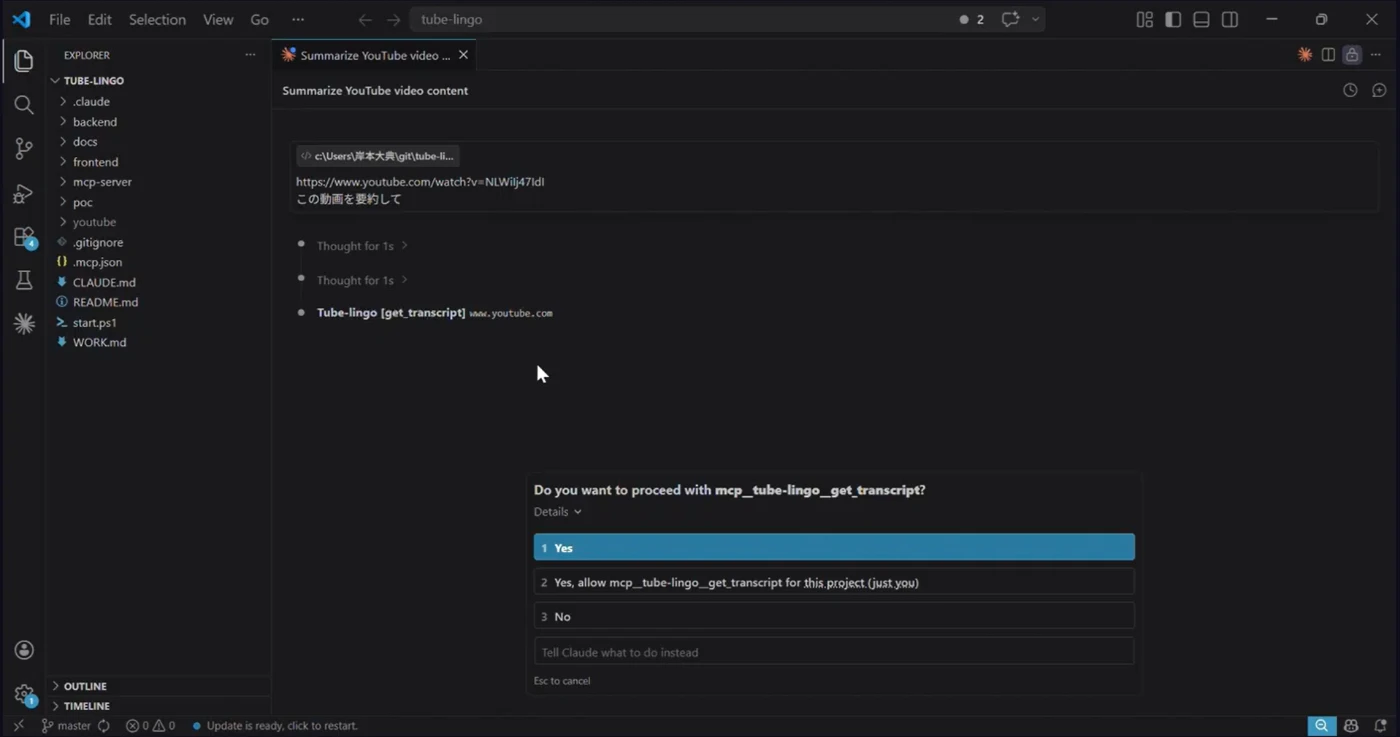Open the Claude Code sidebar icon

[x=24, y=324]
